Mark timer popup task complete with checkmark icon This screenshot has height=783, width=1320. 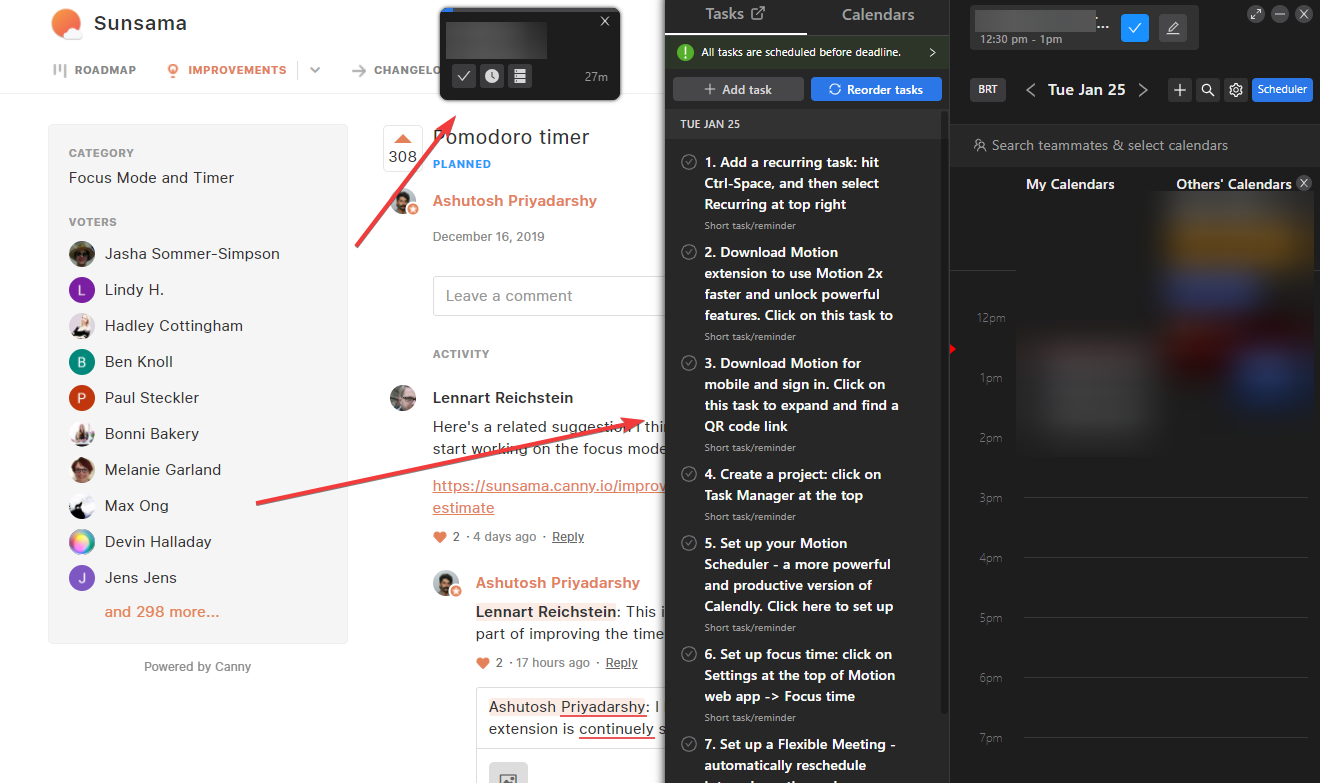coord(463,76)
